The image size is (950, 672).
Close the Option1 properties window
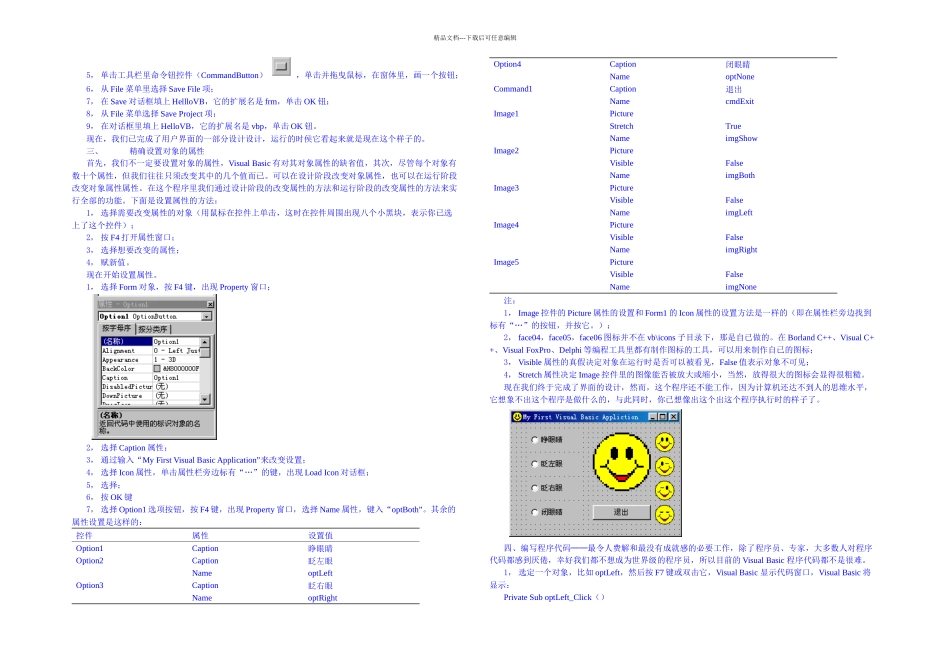(x=210, y=304)
